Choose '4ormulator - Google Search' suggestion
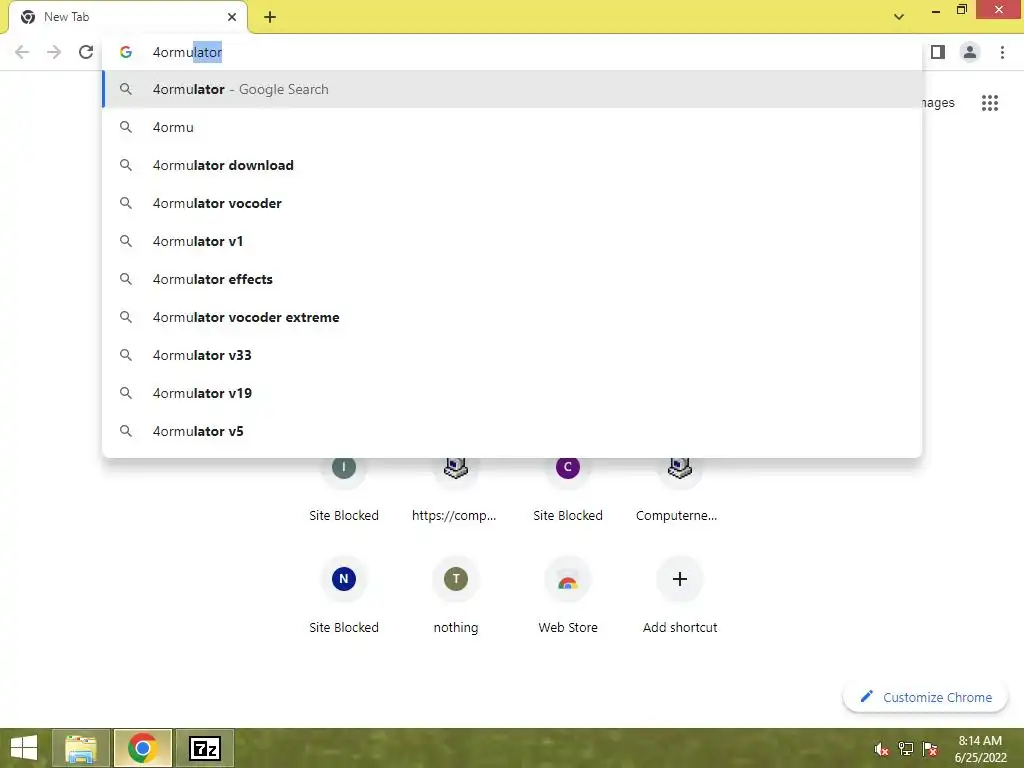 513,89
